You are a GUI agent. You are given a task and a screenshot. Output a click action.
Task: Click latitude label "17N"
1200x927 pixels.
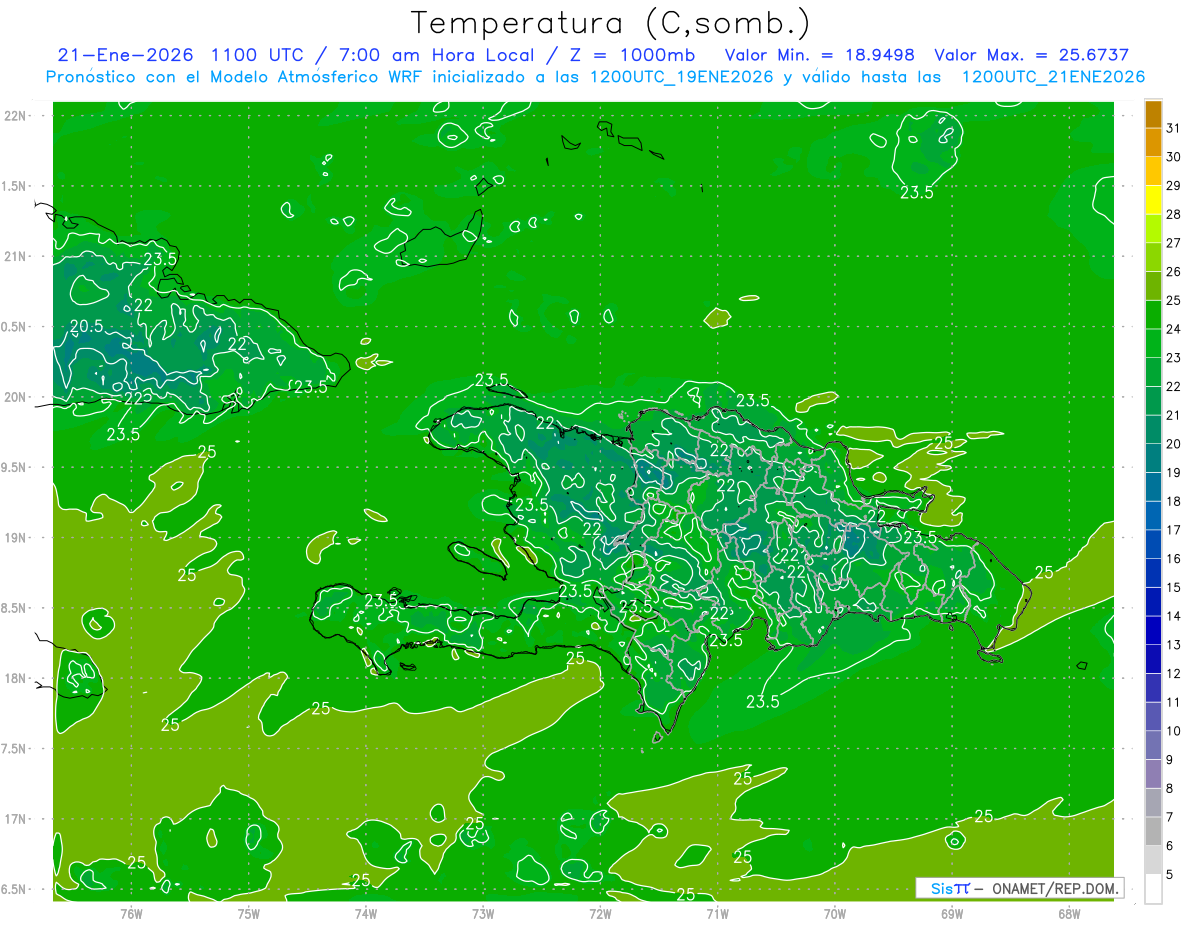[x=17, y=819]
